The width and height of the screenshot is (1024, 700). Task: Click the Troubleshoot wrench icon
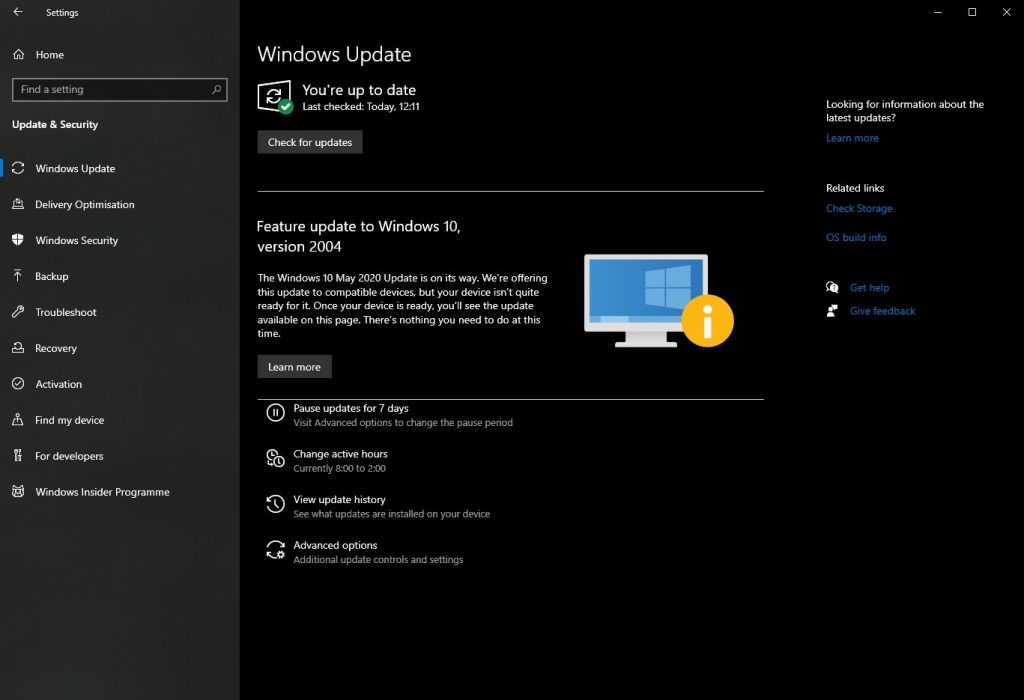click(x=18, y=311)
